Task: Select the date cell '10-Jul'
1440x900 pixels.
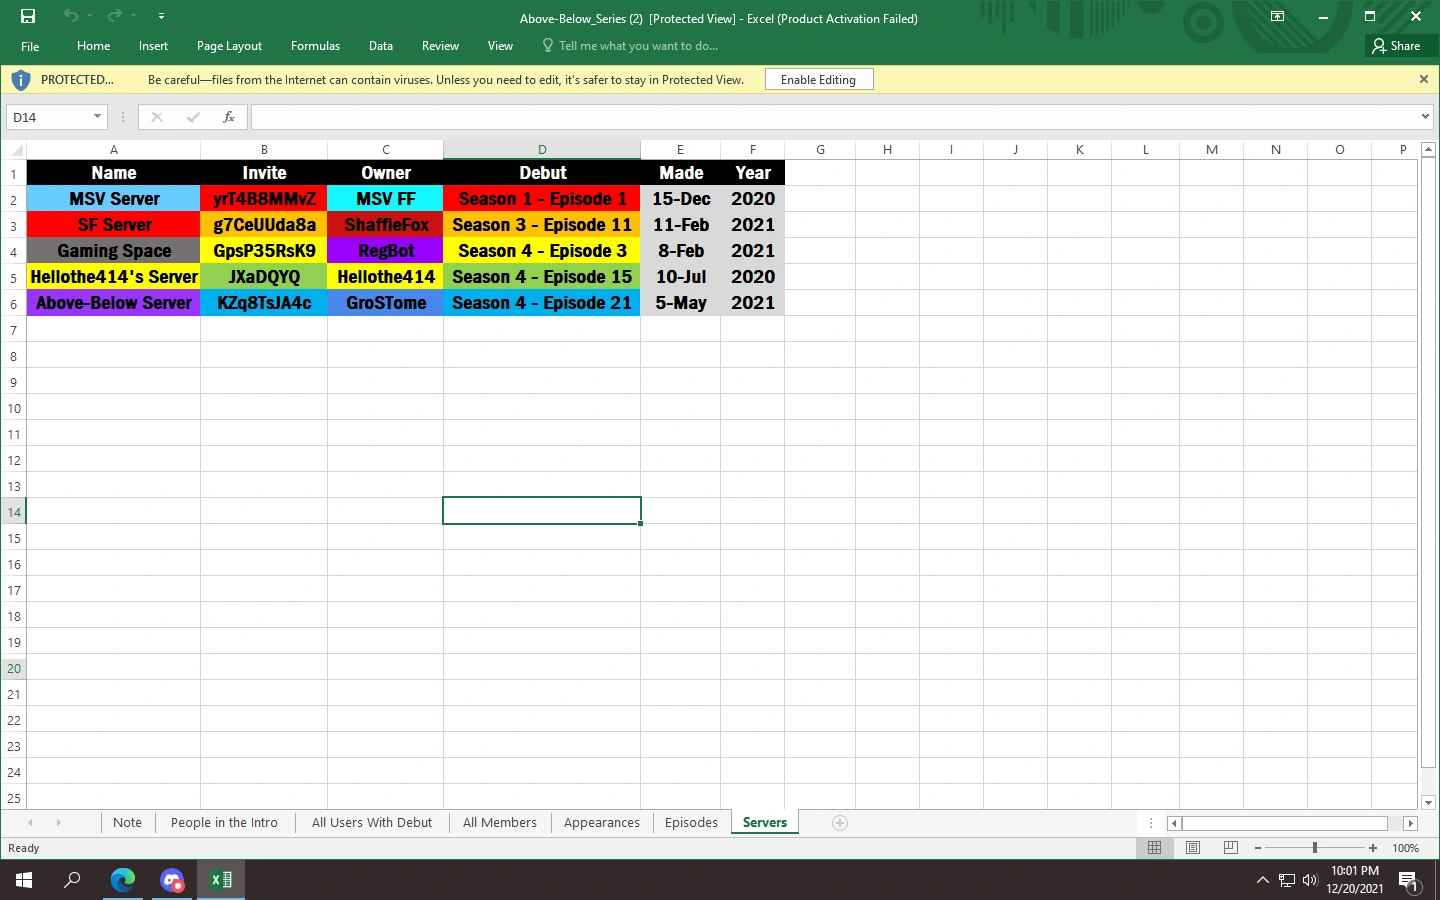Action: click(681, 277)
